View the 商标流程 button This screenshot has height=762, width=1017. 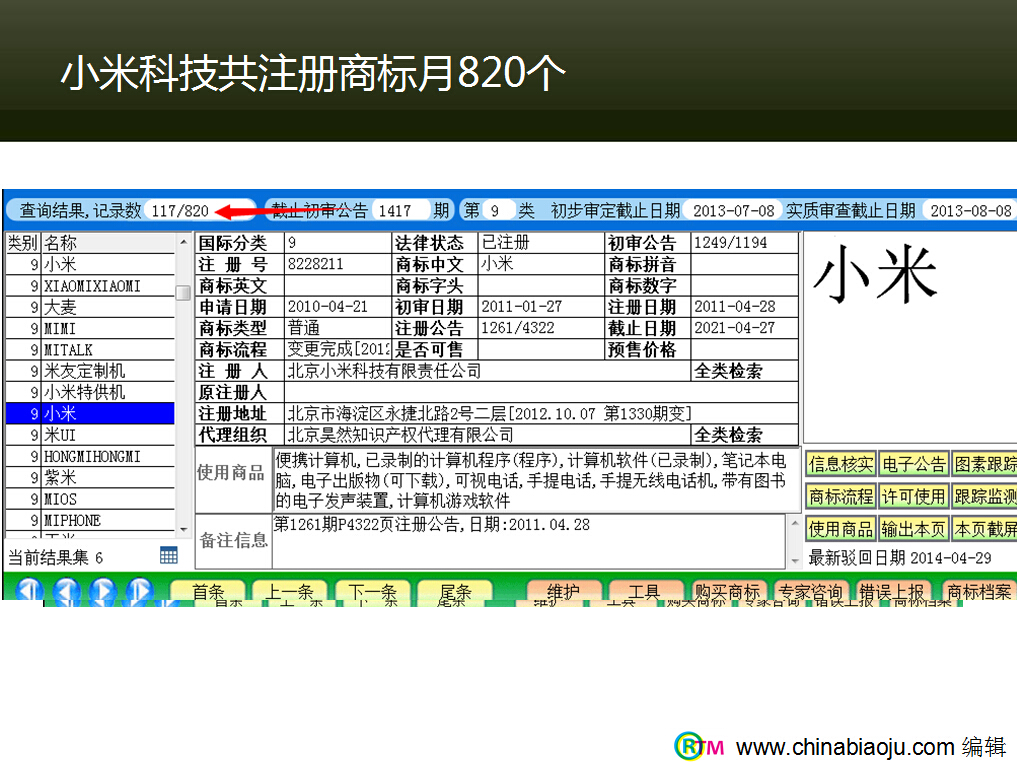(841, 496)
